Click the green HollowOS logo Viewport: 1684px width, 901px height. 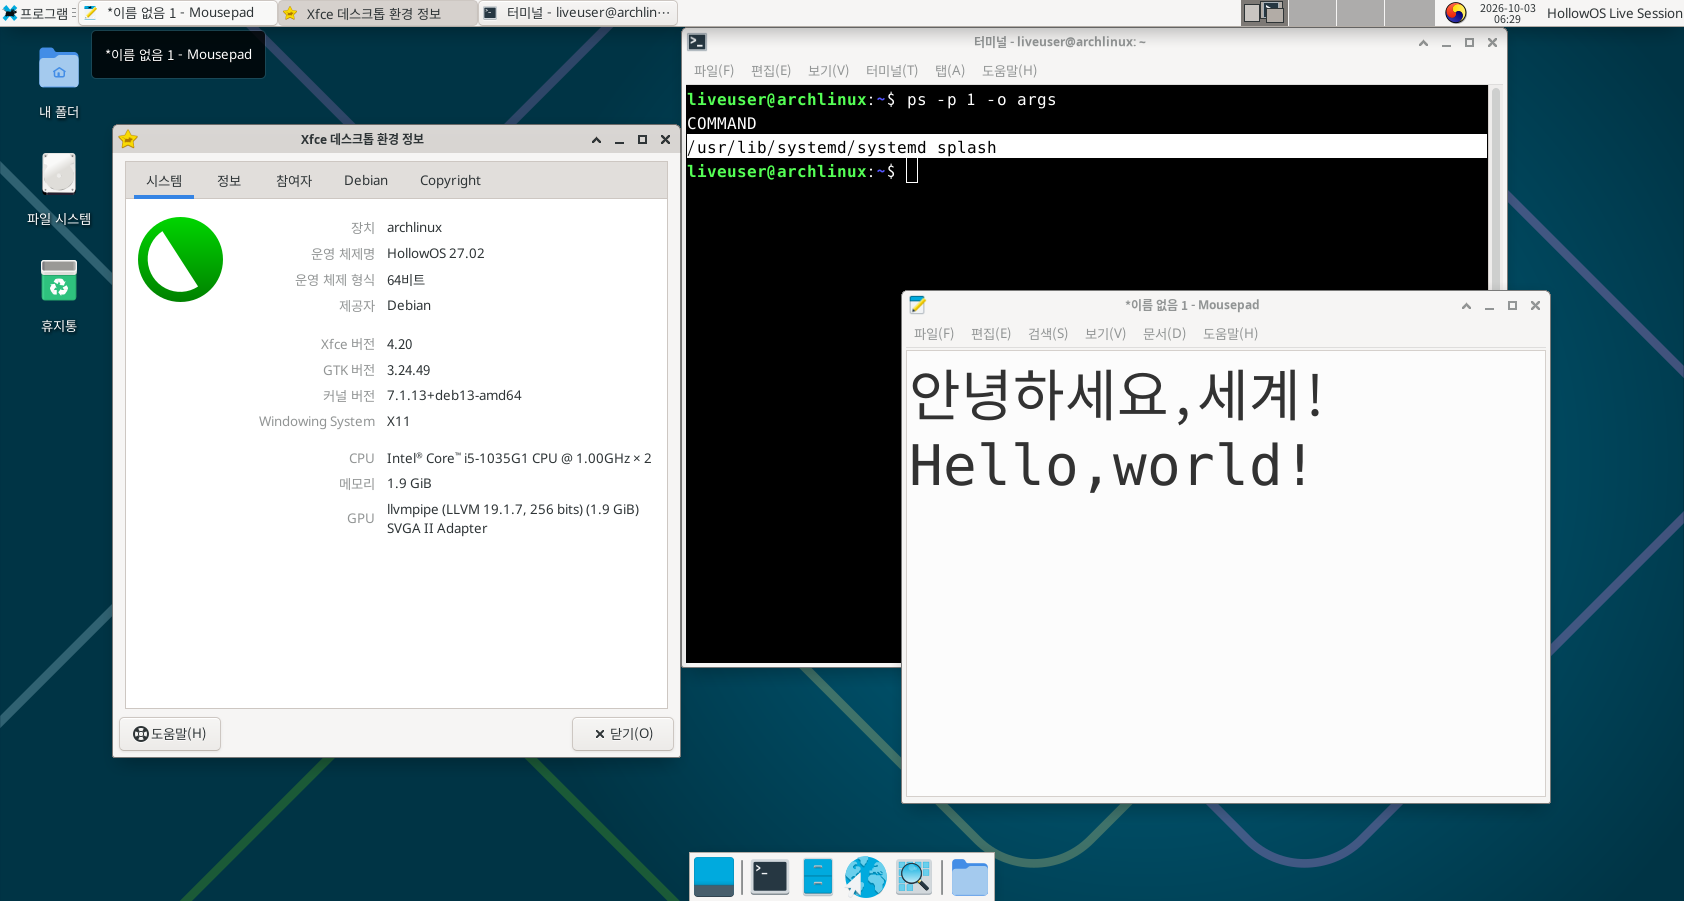(180, 259)
